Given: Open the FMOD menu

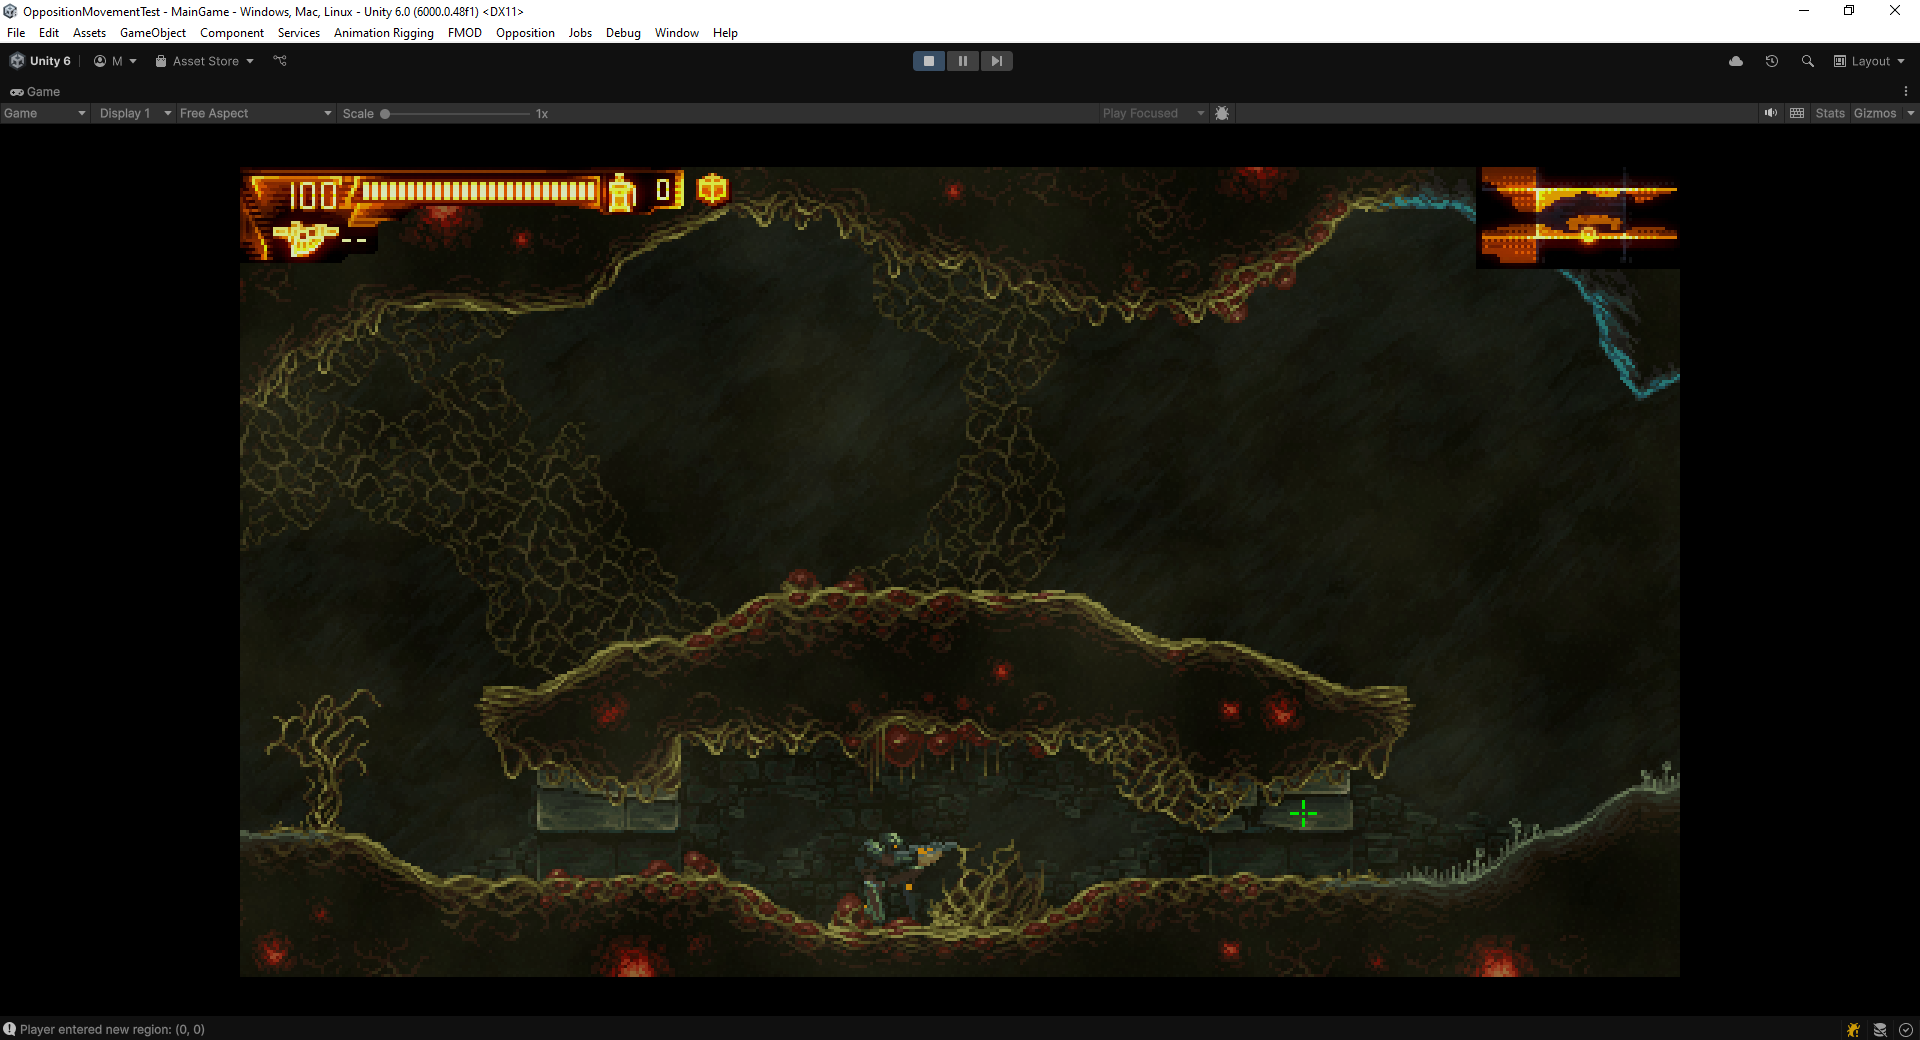Looking at the screenshot, I should point(465,33).
